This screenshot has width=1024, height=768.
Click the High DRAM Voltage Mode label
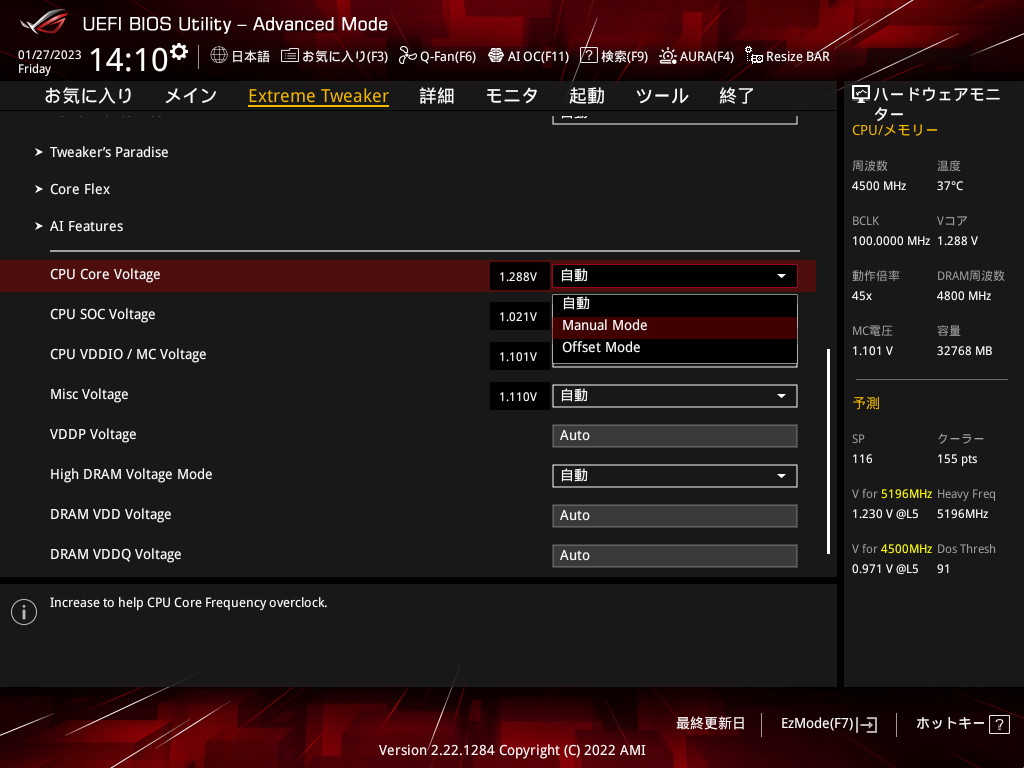pos(131,475)
